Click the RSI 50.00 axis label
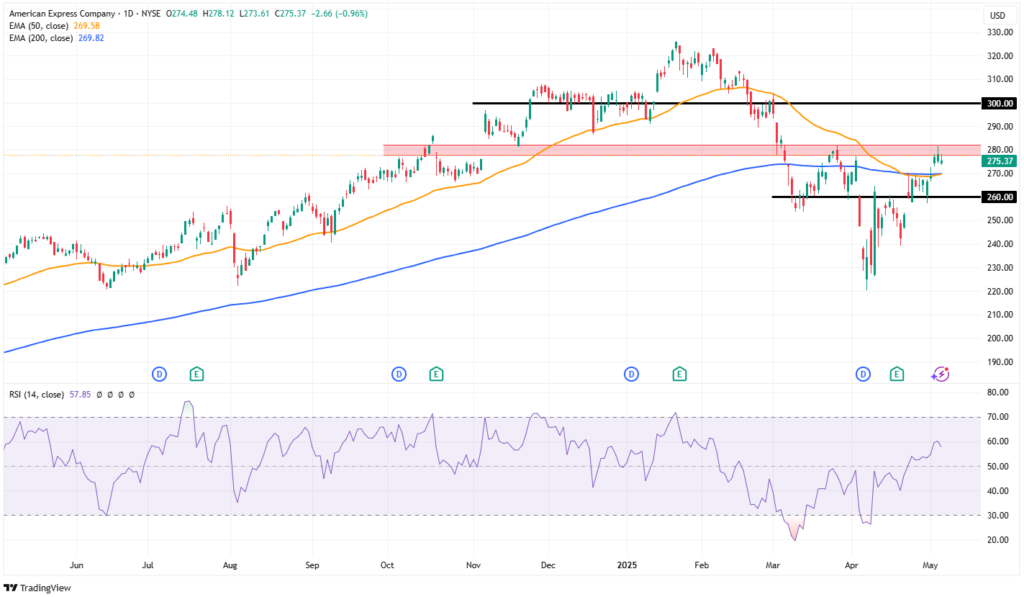Viewport: 1024px width, 597px height. (x=998, y=466)
